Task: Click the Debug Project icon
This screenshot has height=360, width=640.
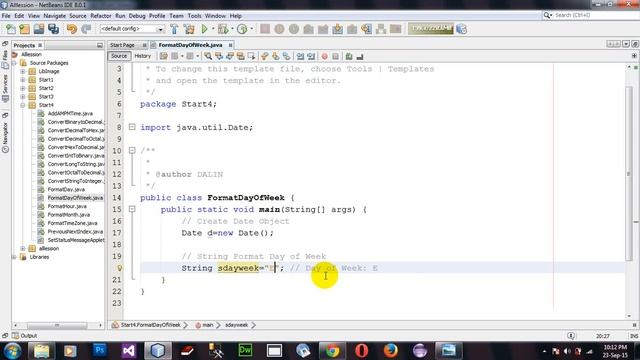Action: [223, 29]
